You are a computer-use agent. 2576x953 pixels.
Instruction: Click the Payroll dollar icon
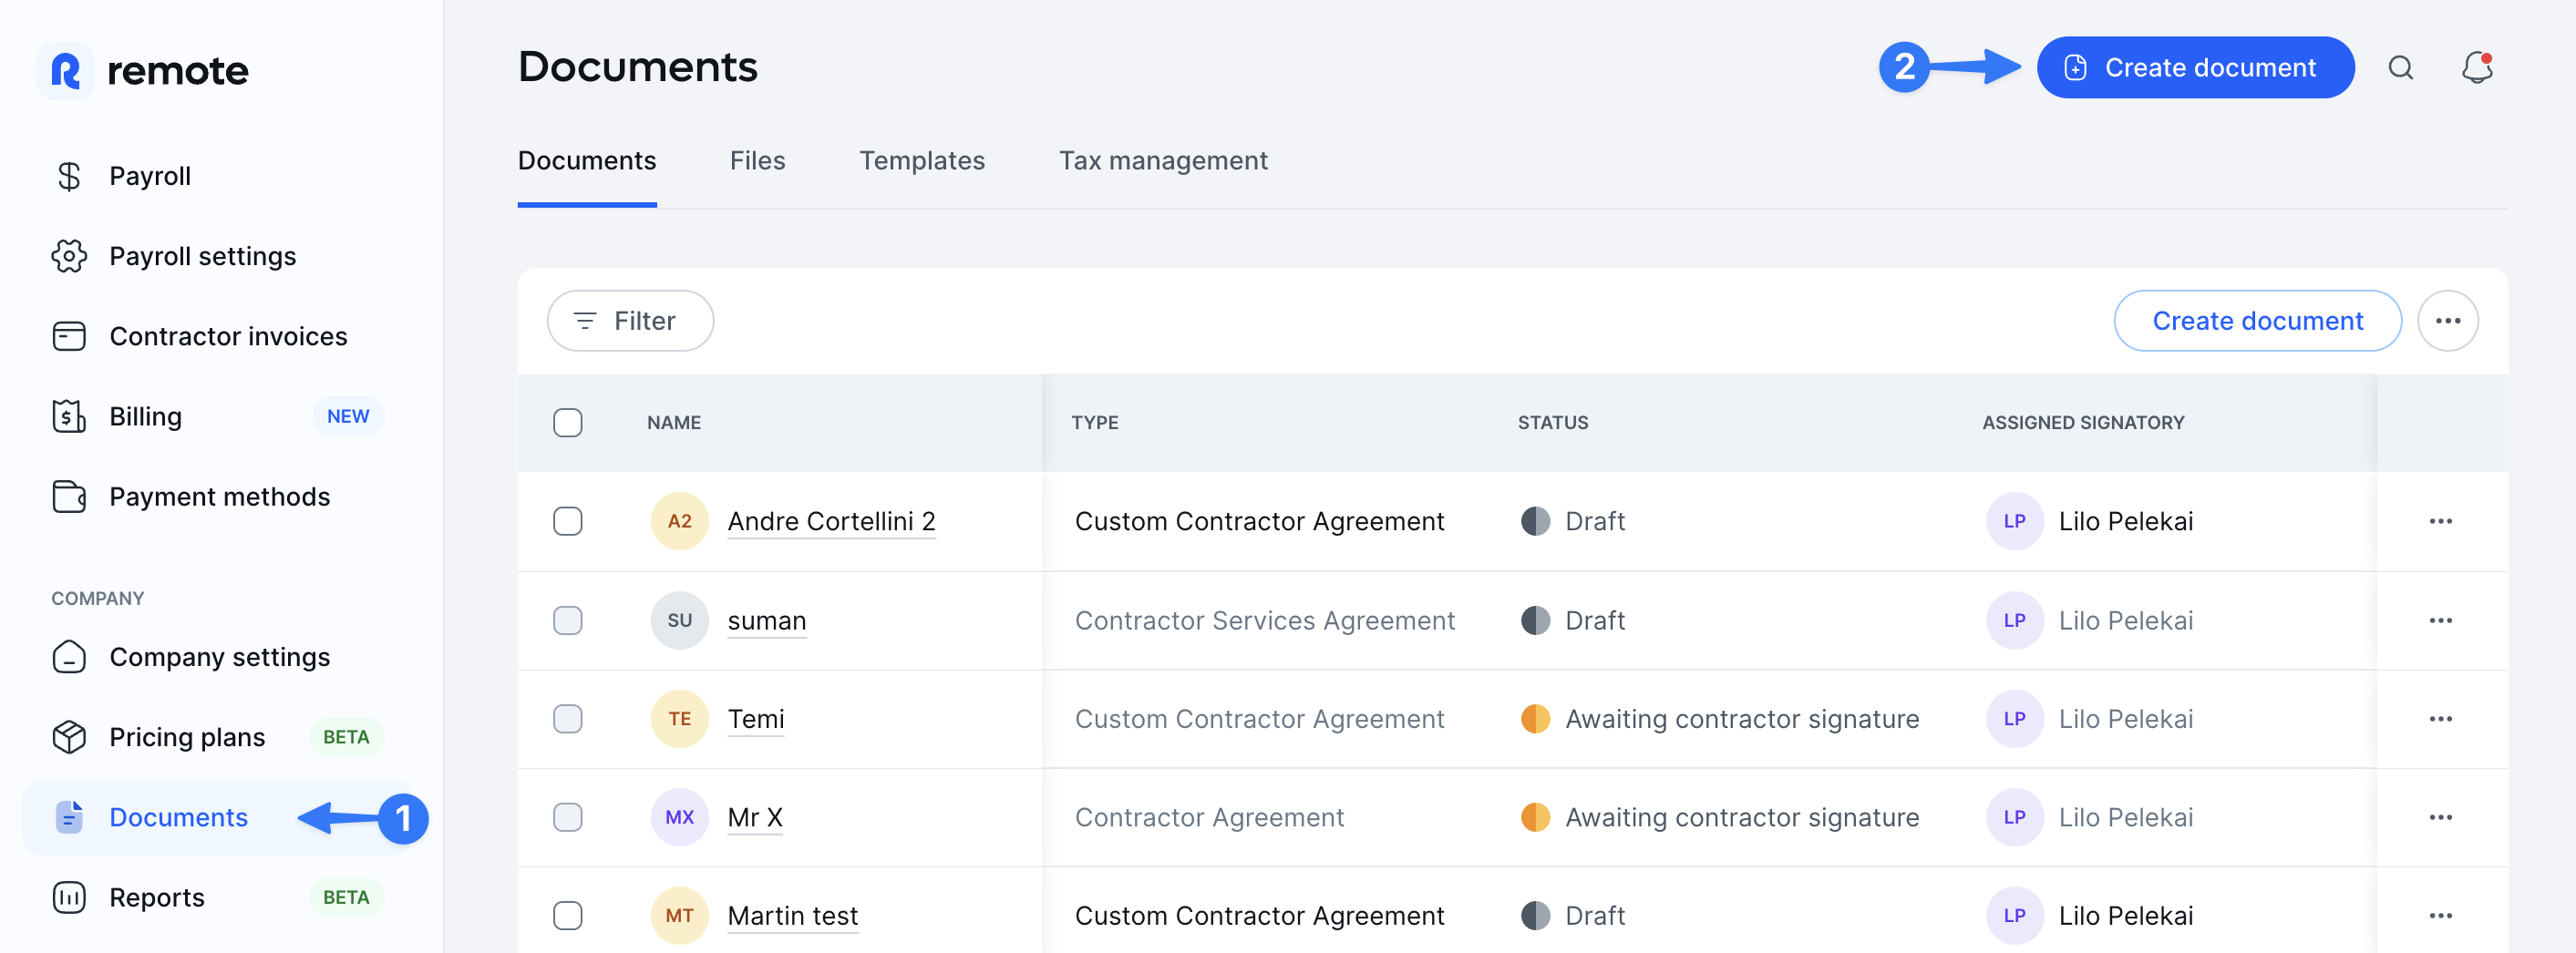click(69, 176)
